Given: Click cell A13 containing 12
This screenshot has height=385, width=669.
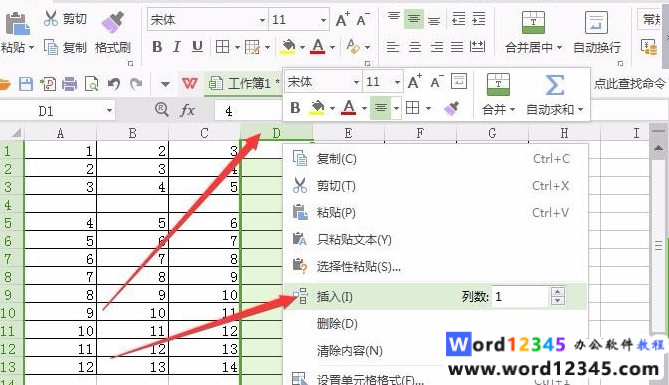Looking at the screenshot, I should 61,367.
